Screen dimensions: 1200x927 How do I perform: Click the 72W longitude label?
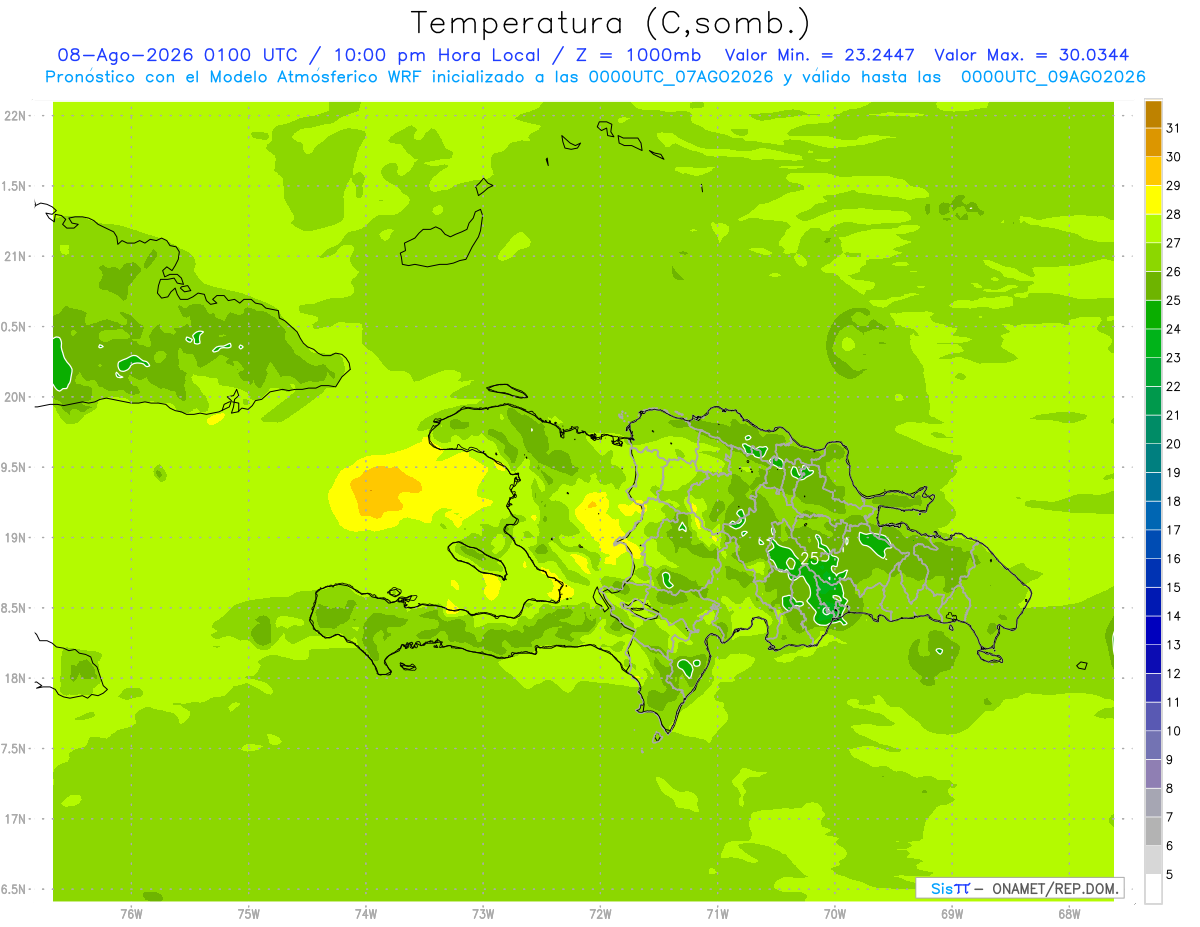[600, 914]
